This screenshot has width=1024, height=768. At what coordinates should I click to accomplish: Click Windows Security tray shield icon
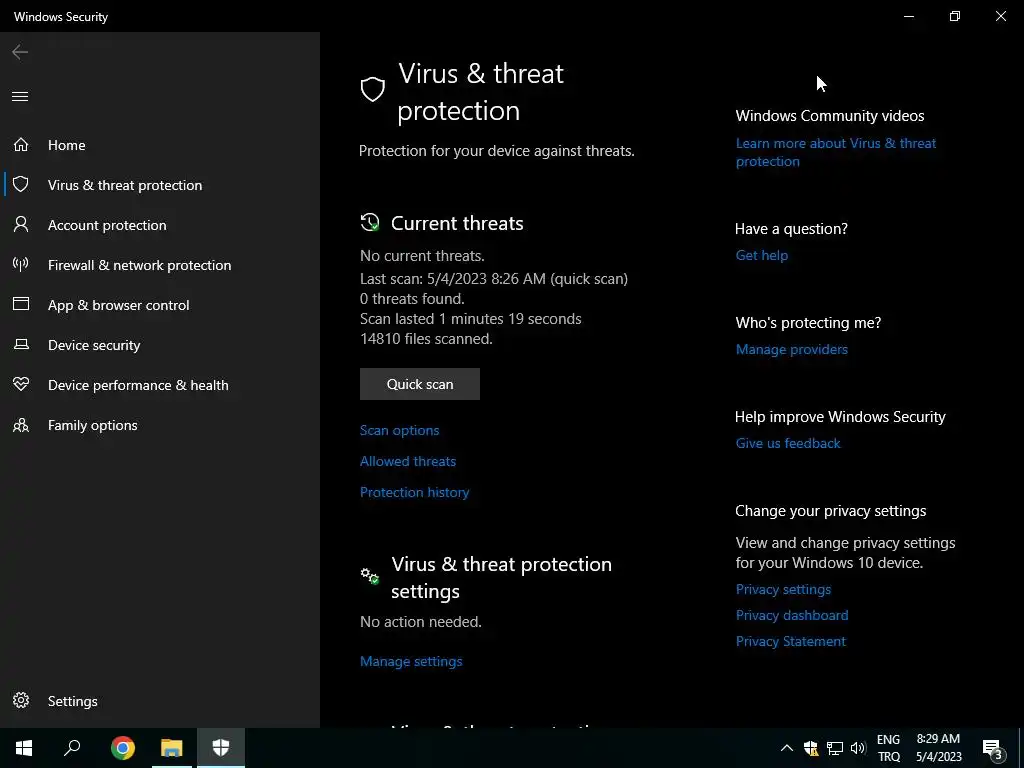click(811, 748)
